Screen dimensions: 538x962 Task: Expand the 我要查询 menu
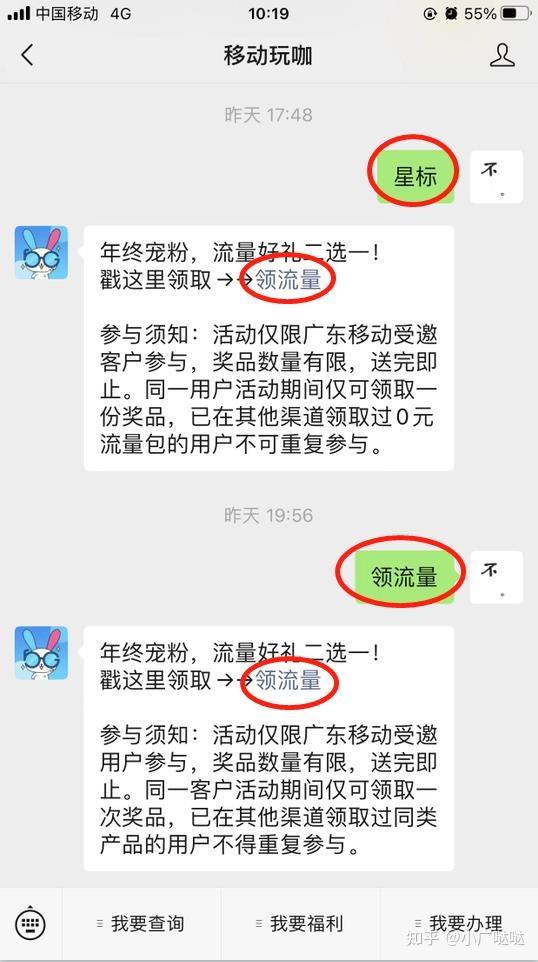pyautogui.click(x=141, y=923)
